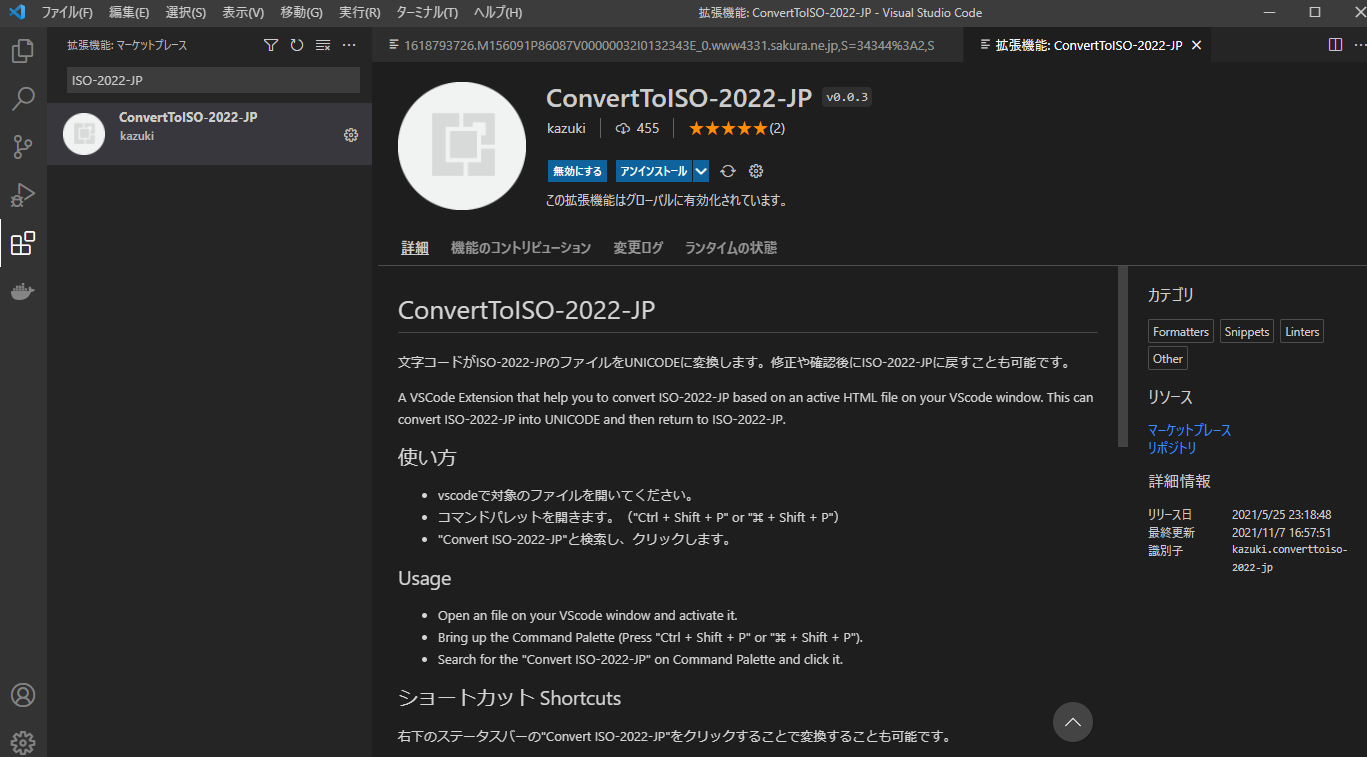The image size is (1367, 757).
Task: Click the kazuki publisher name in header
Action: coord(566,128)
